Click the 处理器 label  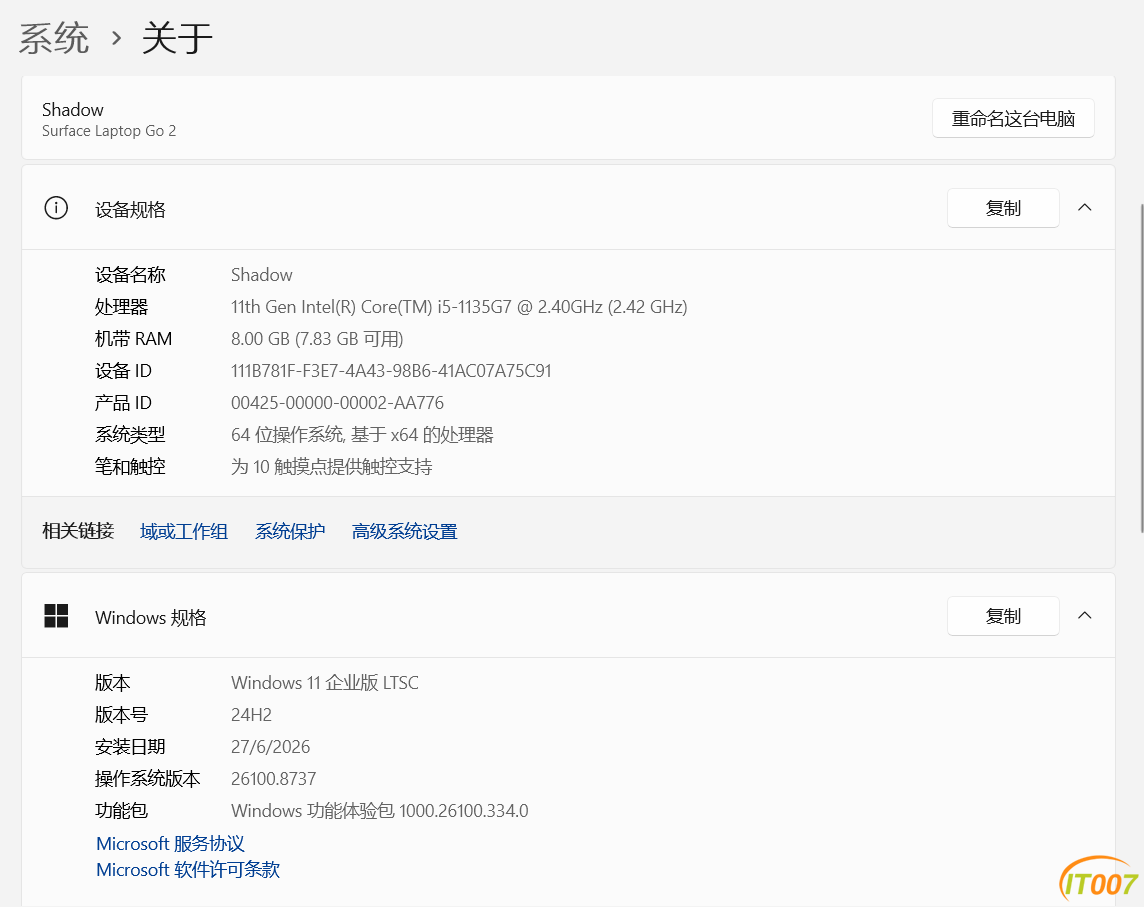(121, 307)
